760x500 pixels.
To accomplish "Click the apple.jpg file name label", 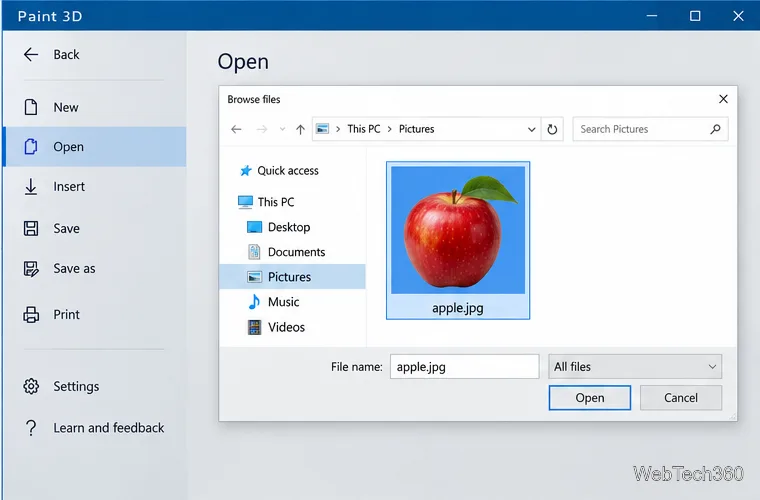I will (x=458, y=308).
